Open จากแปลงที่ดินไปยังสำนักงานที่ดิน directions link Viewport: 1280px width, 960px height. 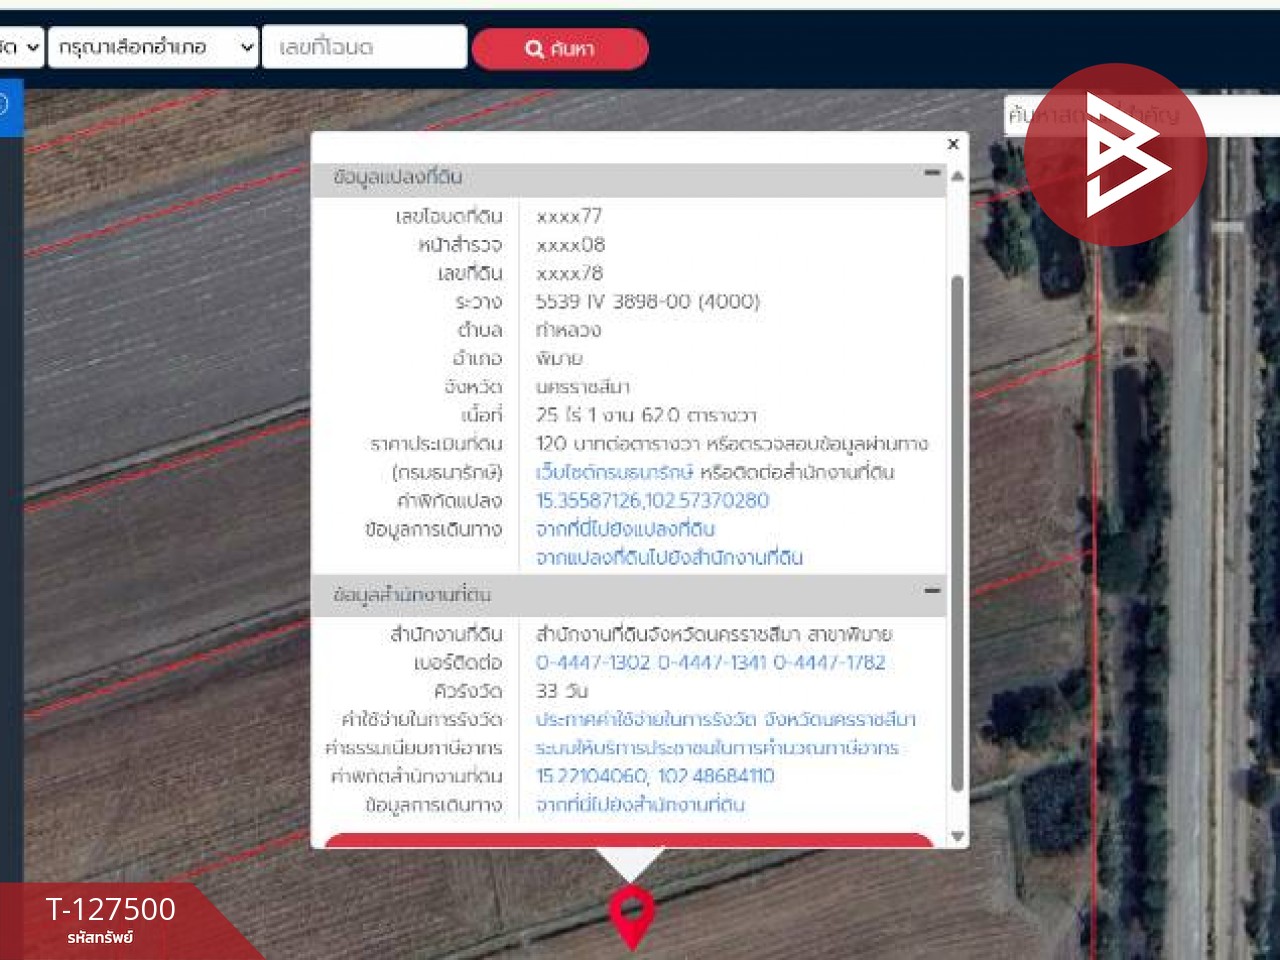[669, 557]
